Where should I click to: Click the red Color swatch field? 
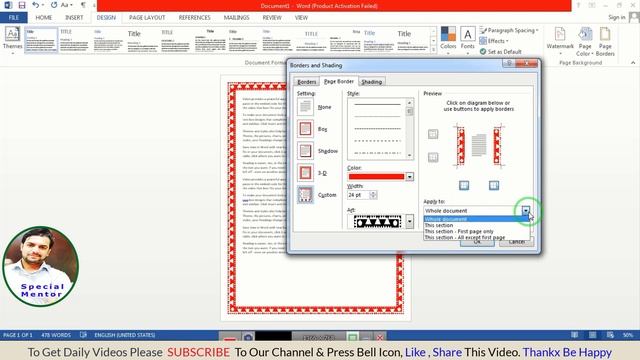point(376,176)
